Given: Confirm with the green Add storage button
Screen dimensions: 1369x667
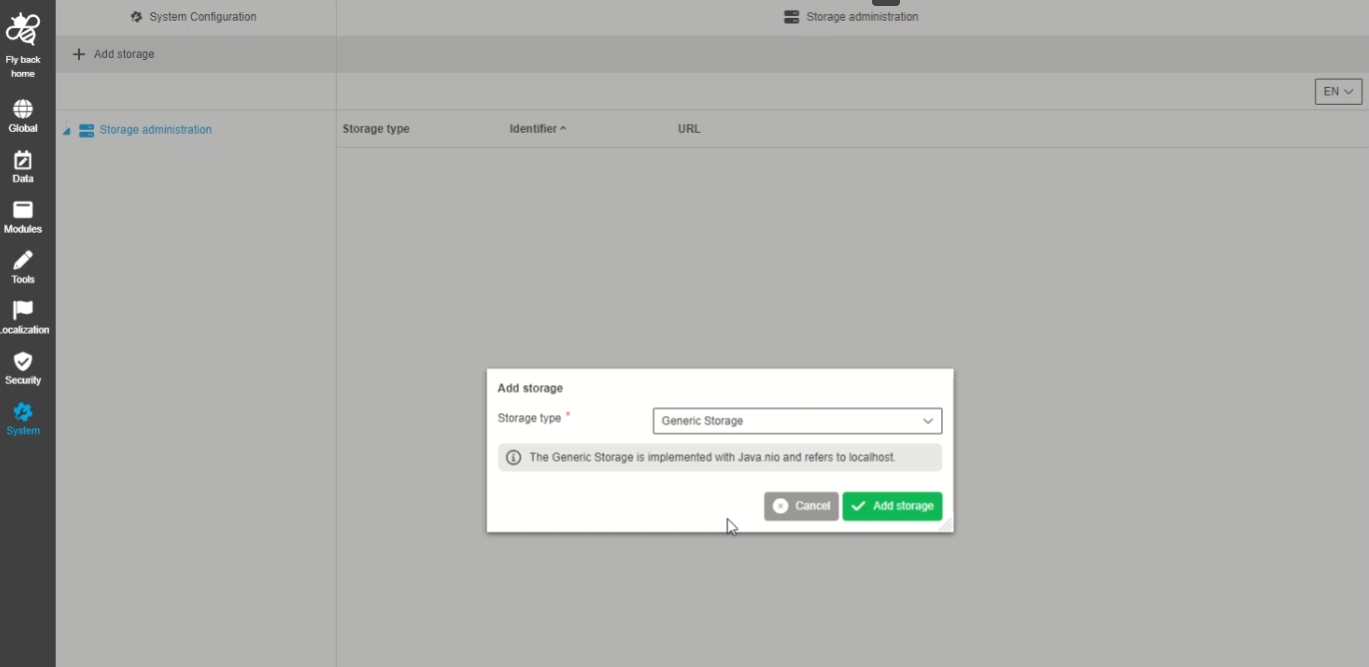Looking at the screenshot, I should point(892,506).
